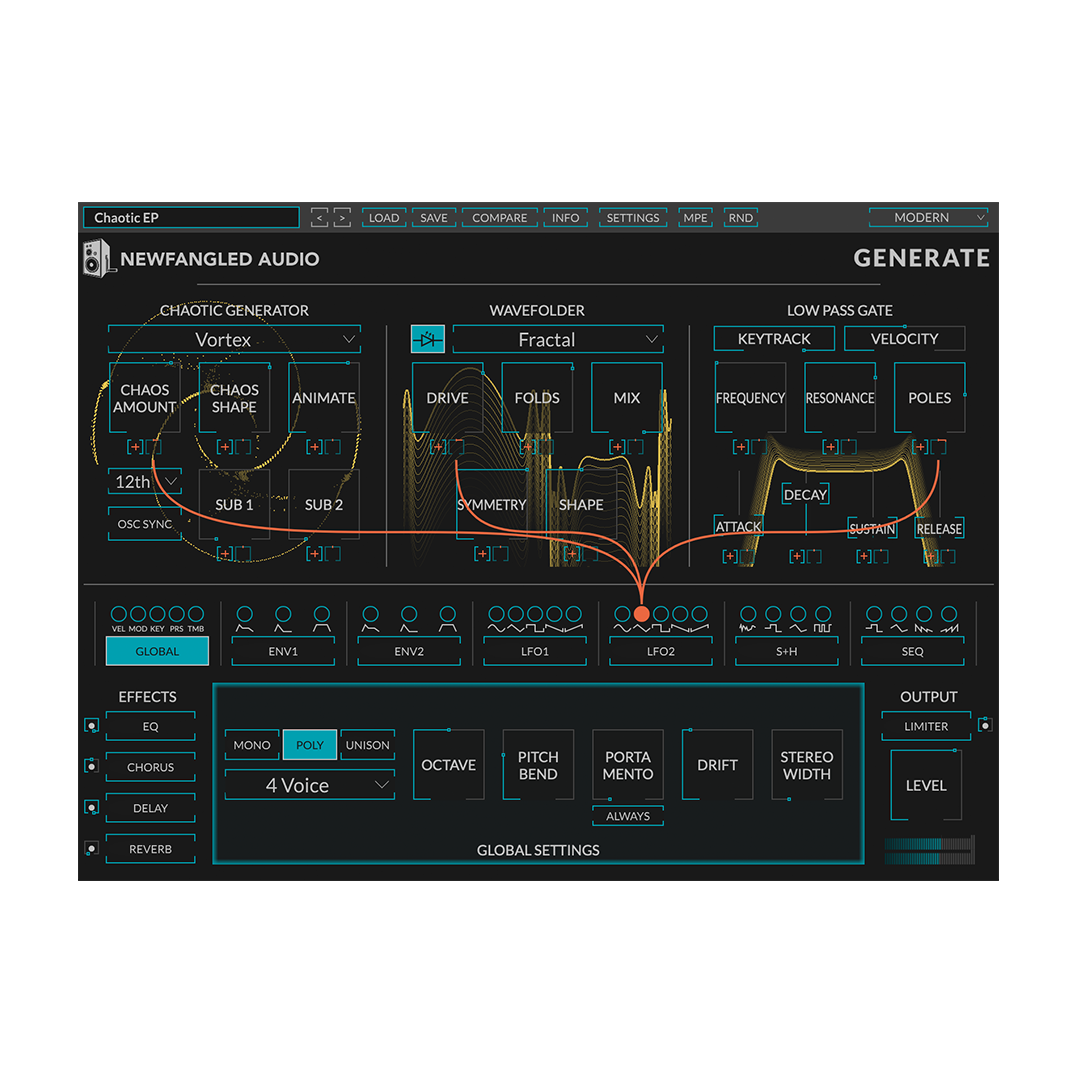Open the GLOBAL settings tab

point(157,651)
